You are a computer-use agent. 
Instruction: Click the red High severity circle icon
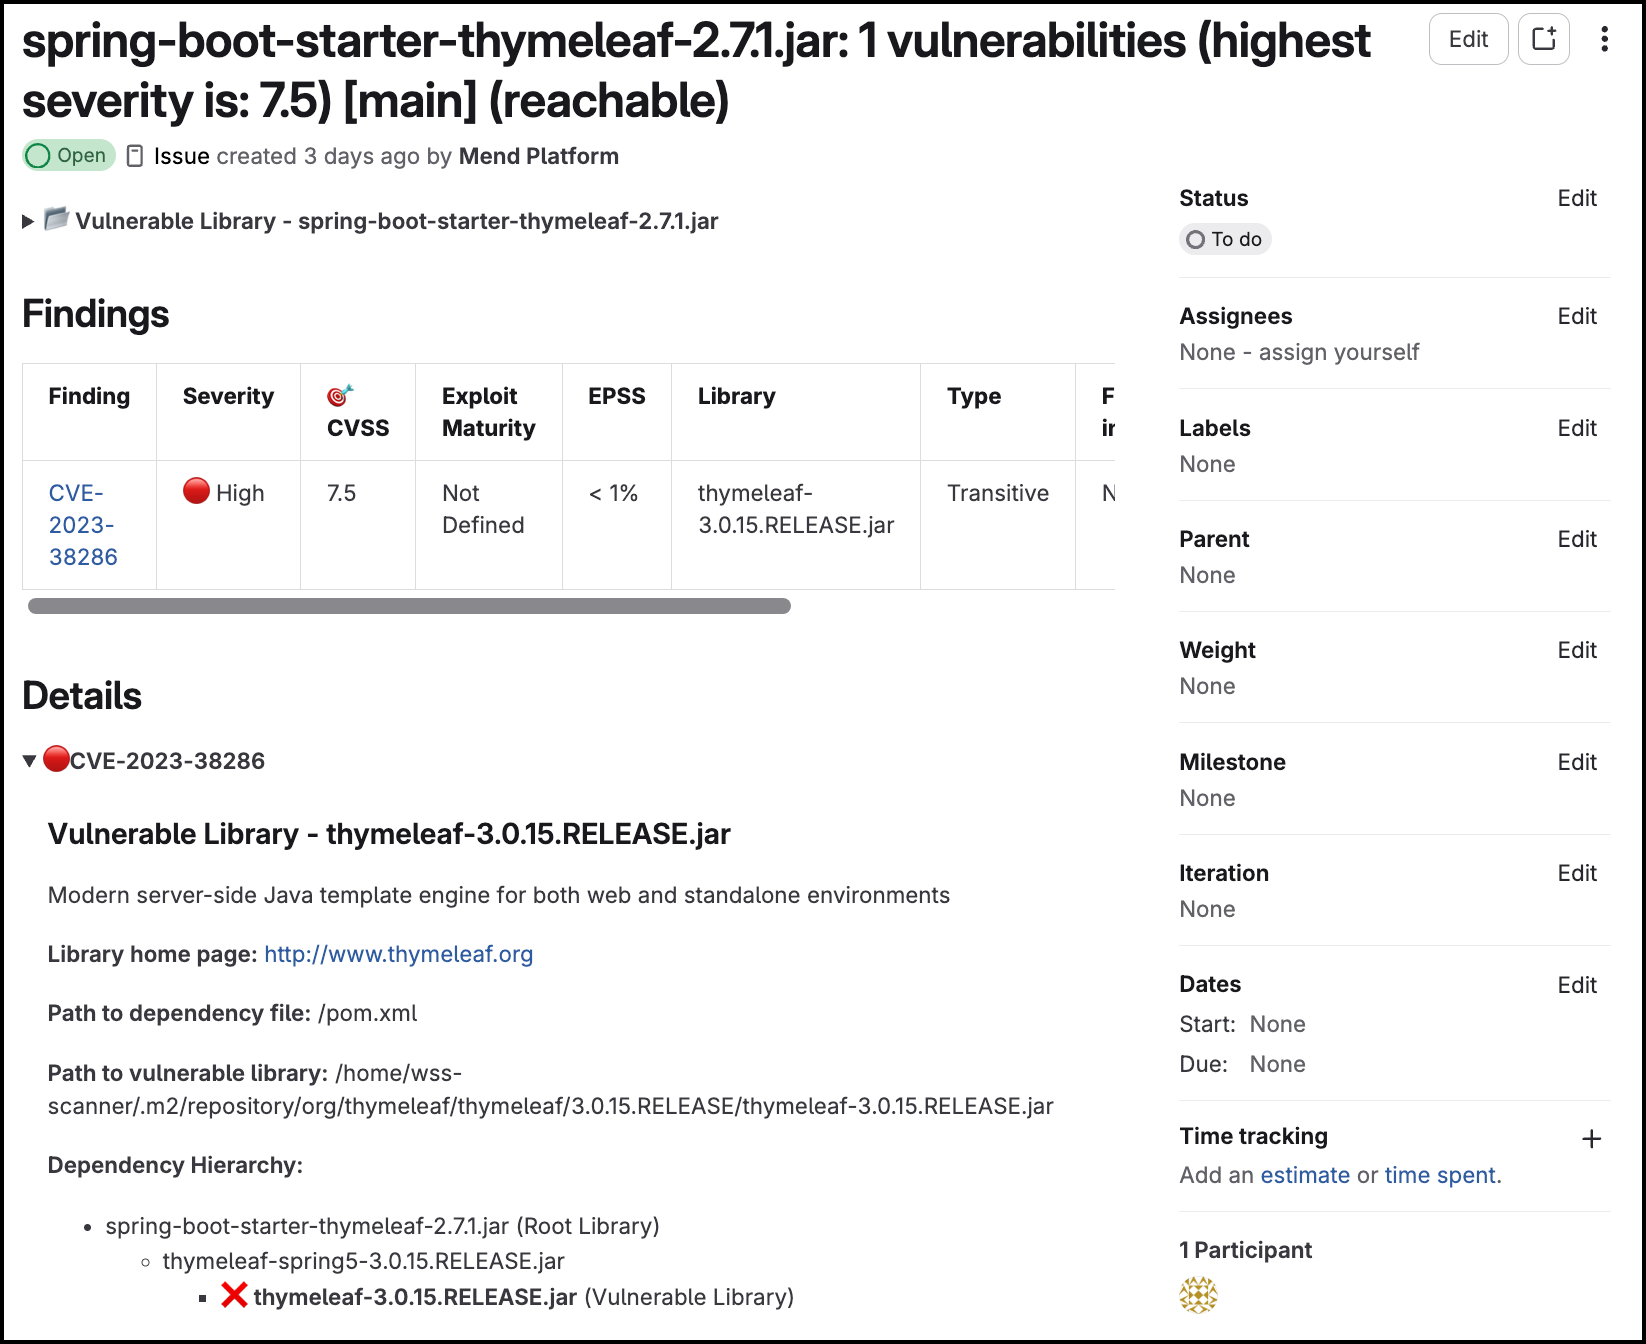click(x=196, y=491)
